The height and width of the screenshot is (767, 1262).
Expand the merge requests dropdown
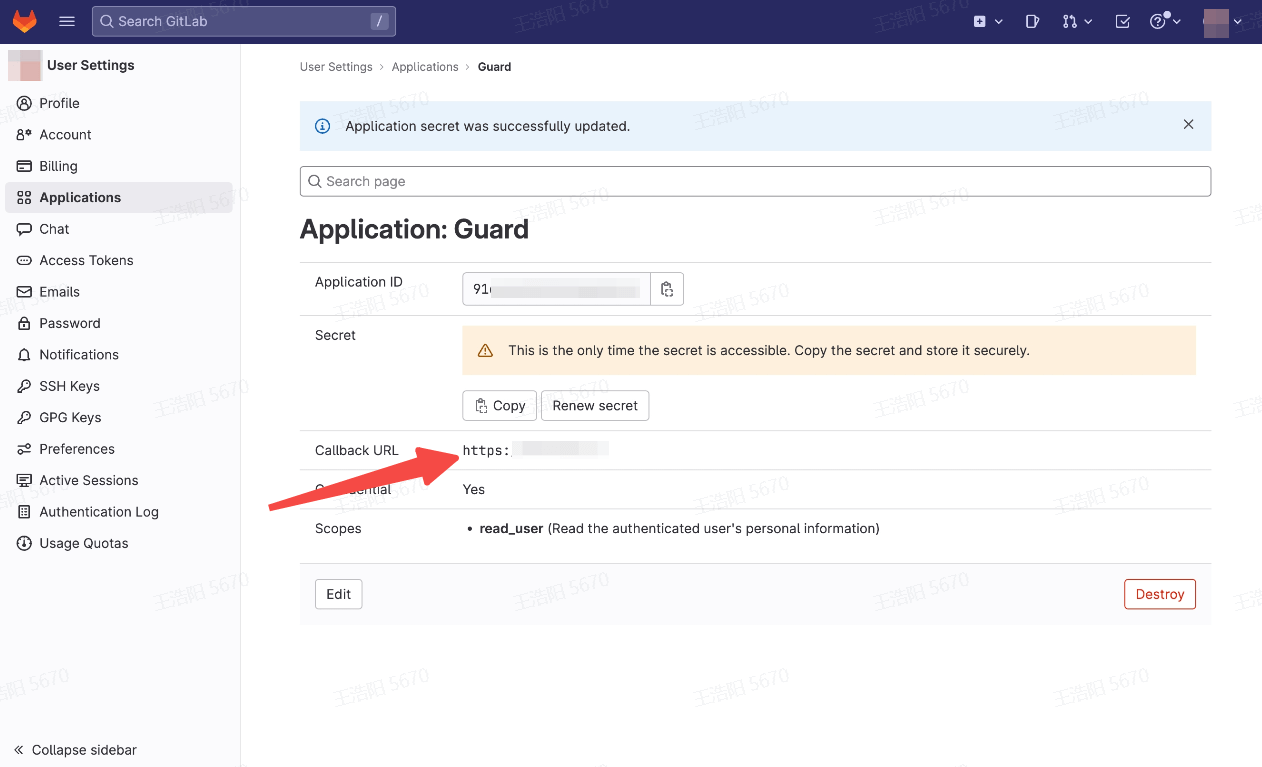click(x=1077, y=21)
